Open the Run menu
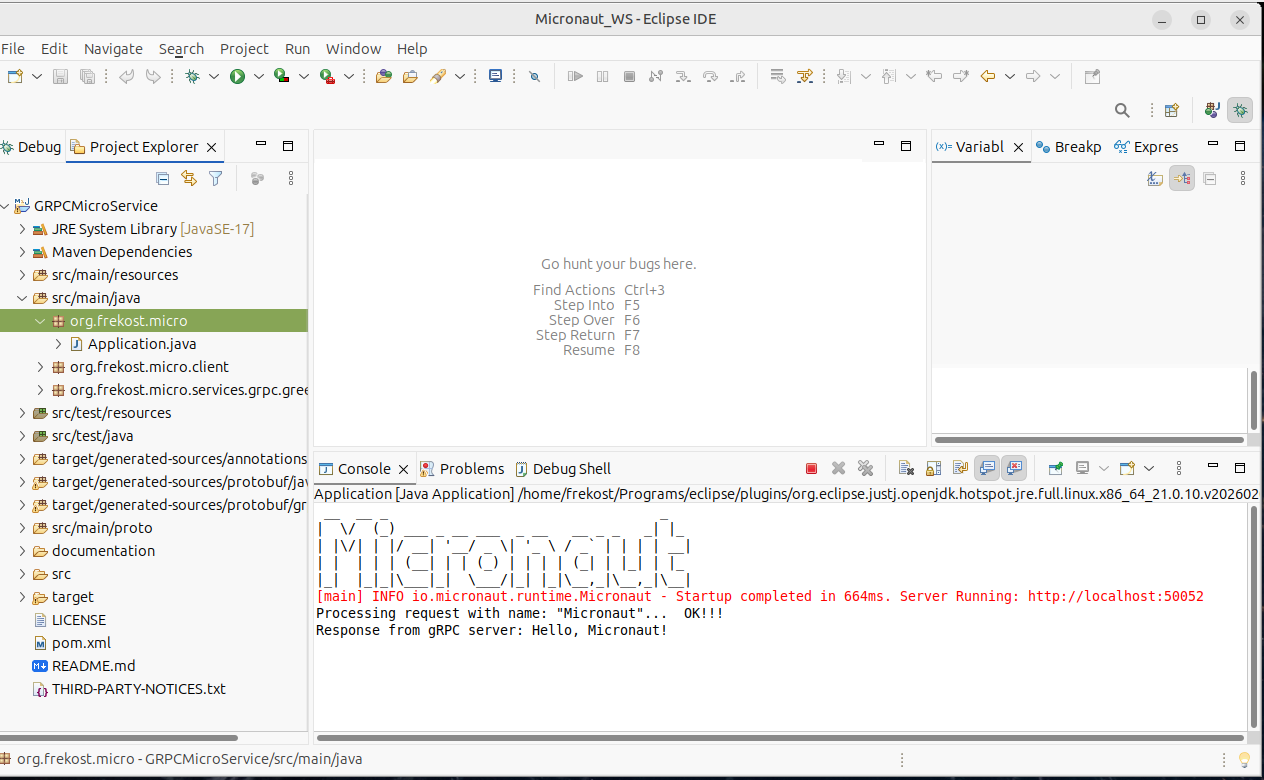Image resolution: width=1264 pixels, height=780 pixels. (297, 48)
